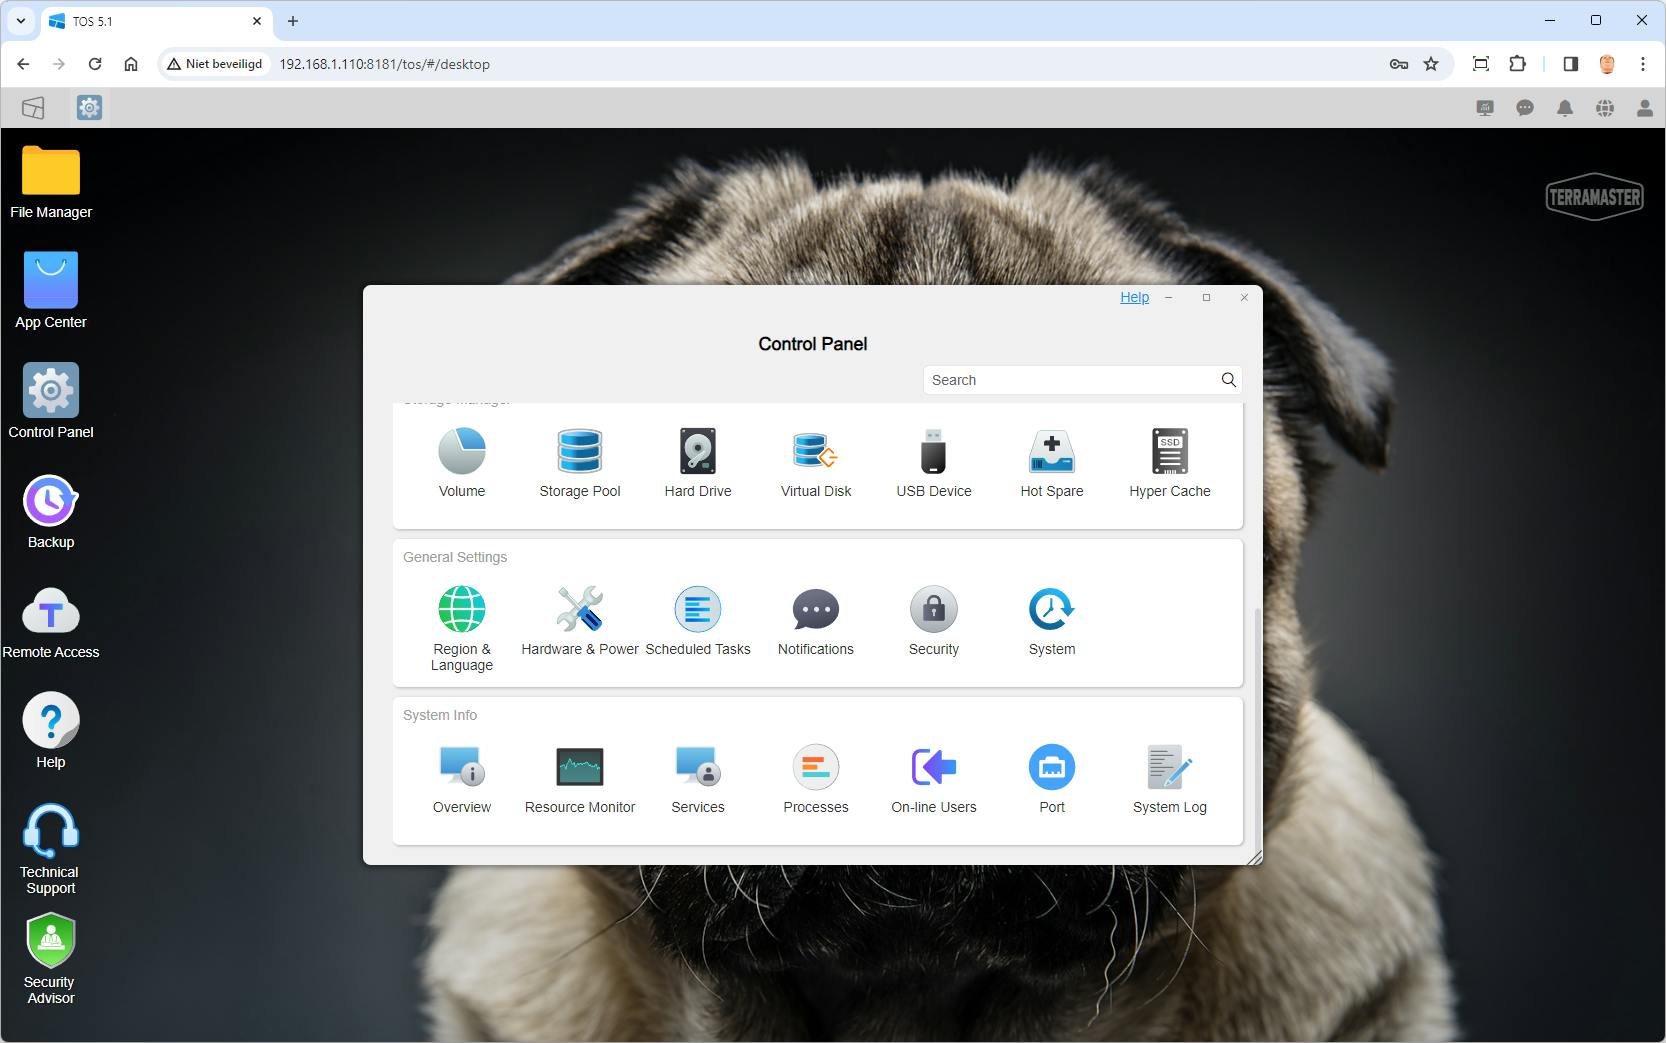Launch Security Advisor
The height and width of the screenshot is (1043, 1666).
pyautogui.click(x=51, y=959)
